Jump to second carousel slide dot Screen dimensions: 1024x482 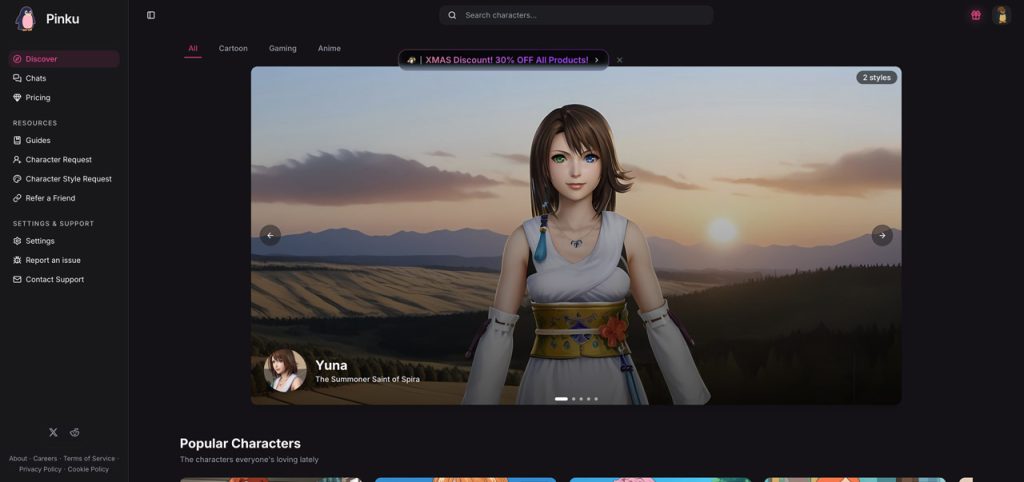[x=573, y=399]
